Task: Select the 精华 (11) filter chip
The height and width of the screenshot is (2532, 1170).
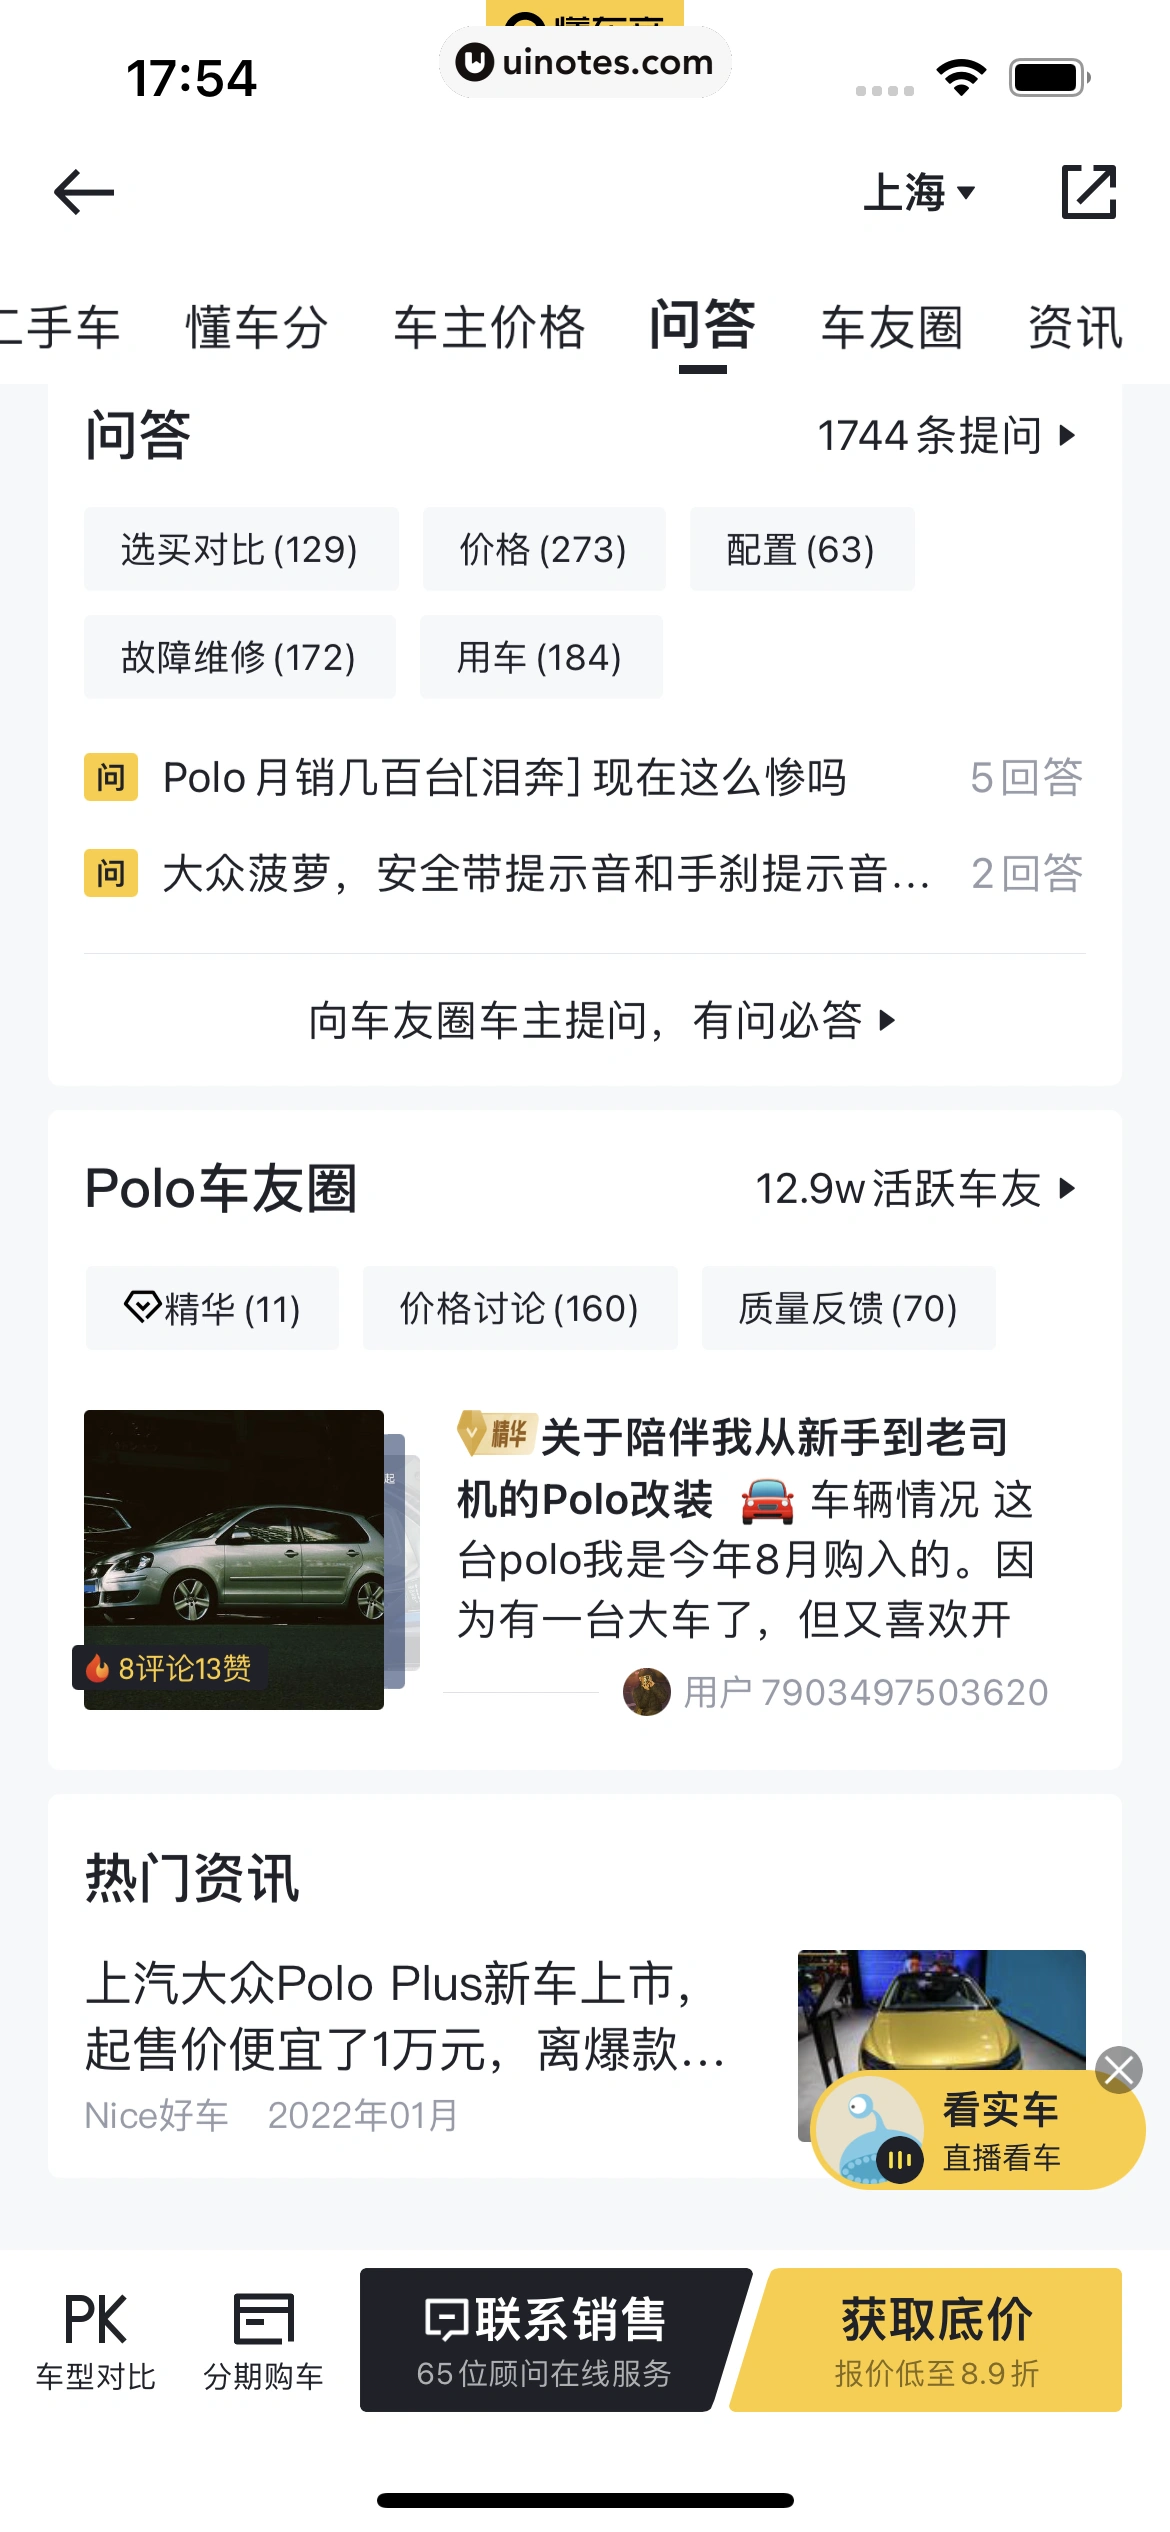Action: tap(212, 1308)
